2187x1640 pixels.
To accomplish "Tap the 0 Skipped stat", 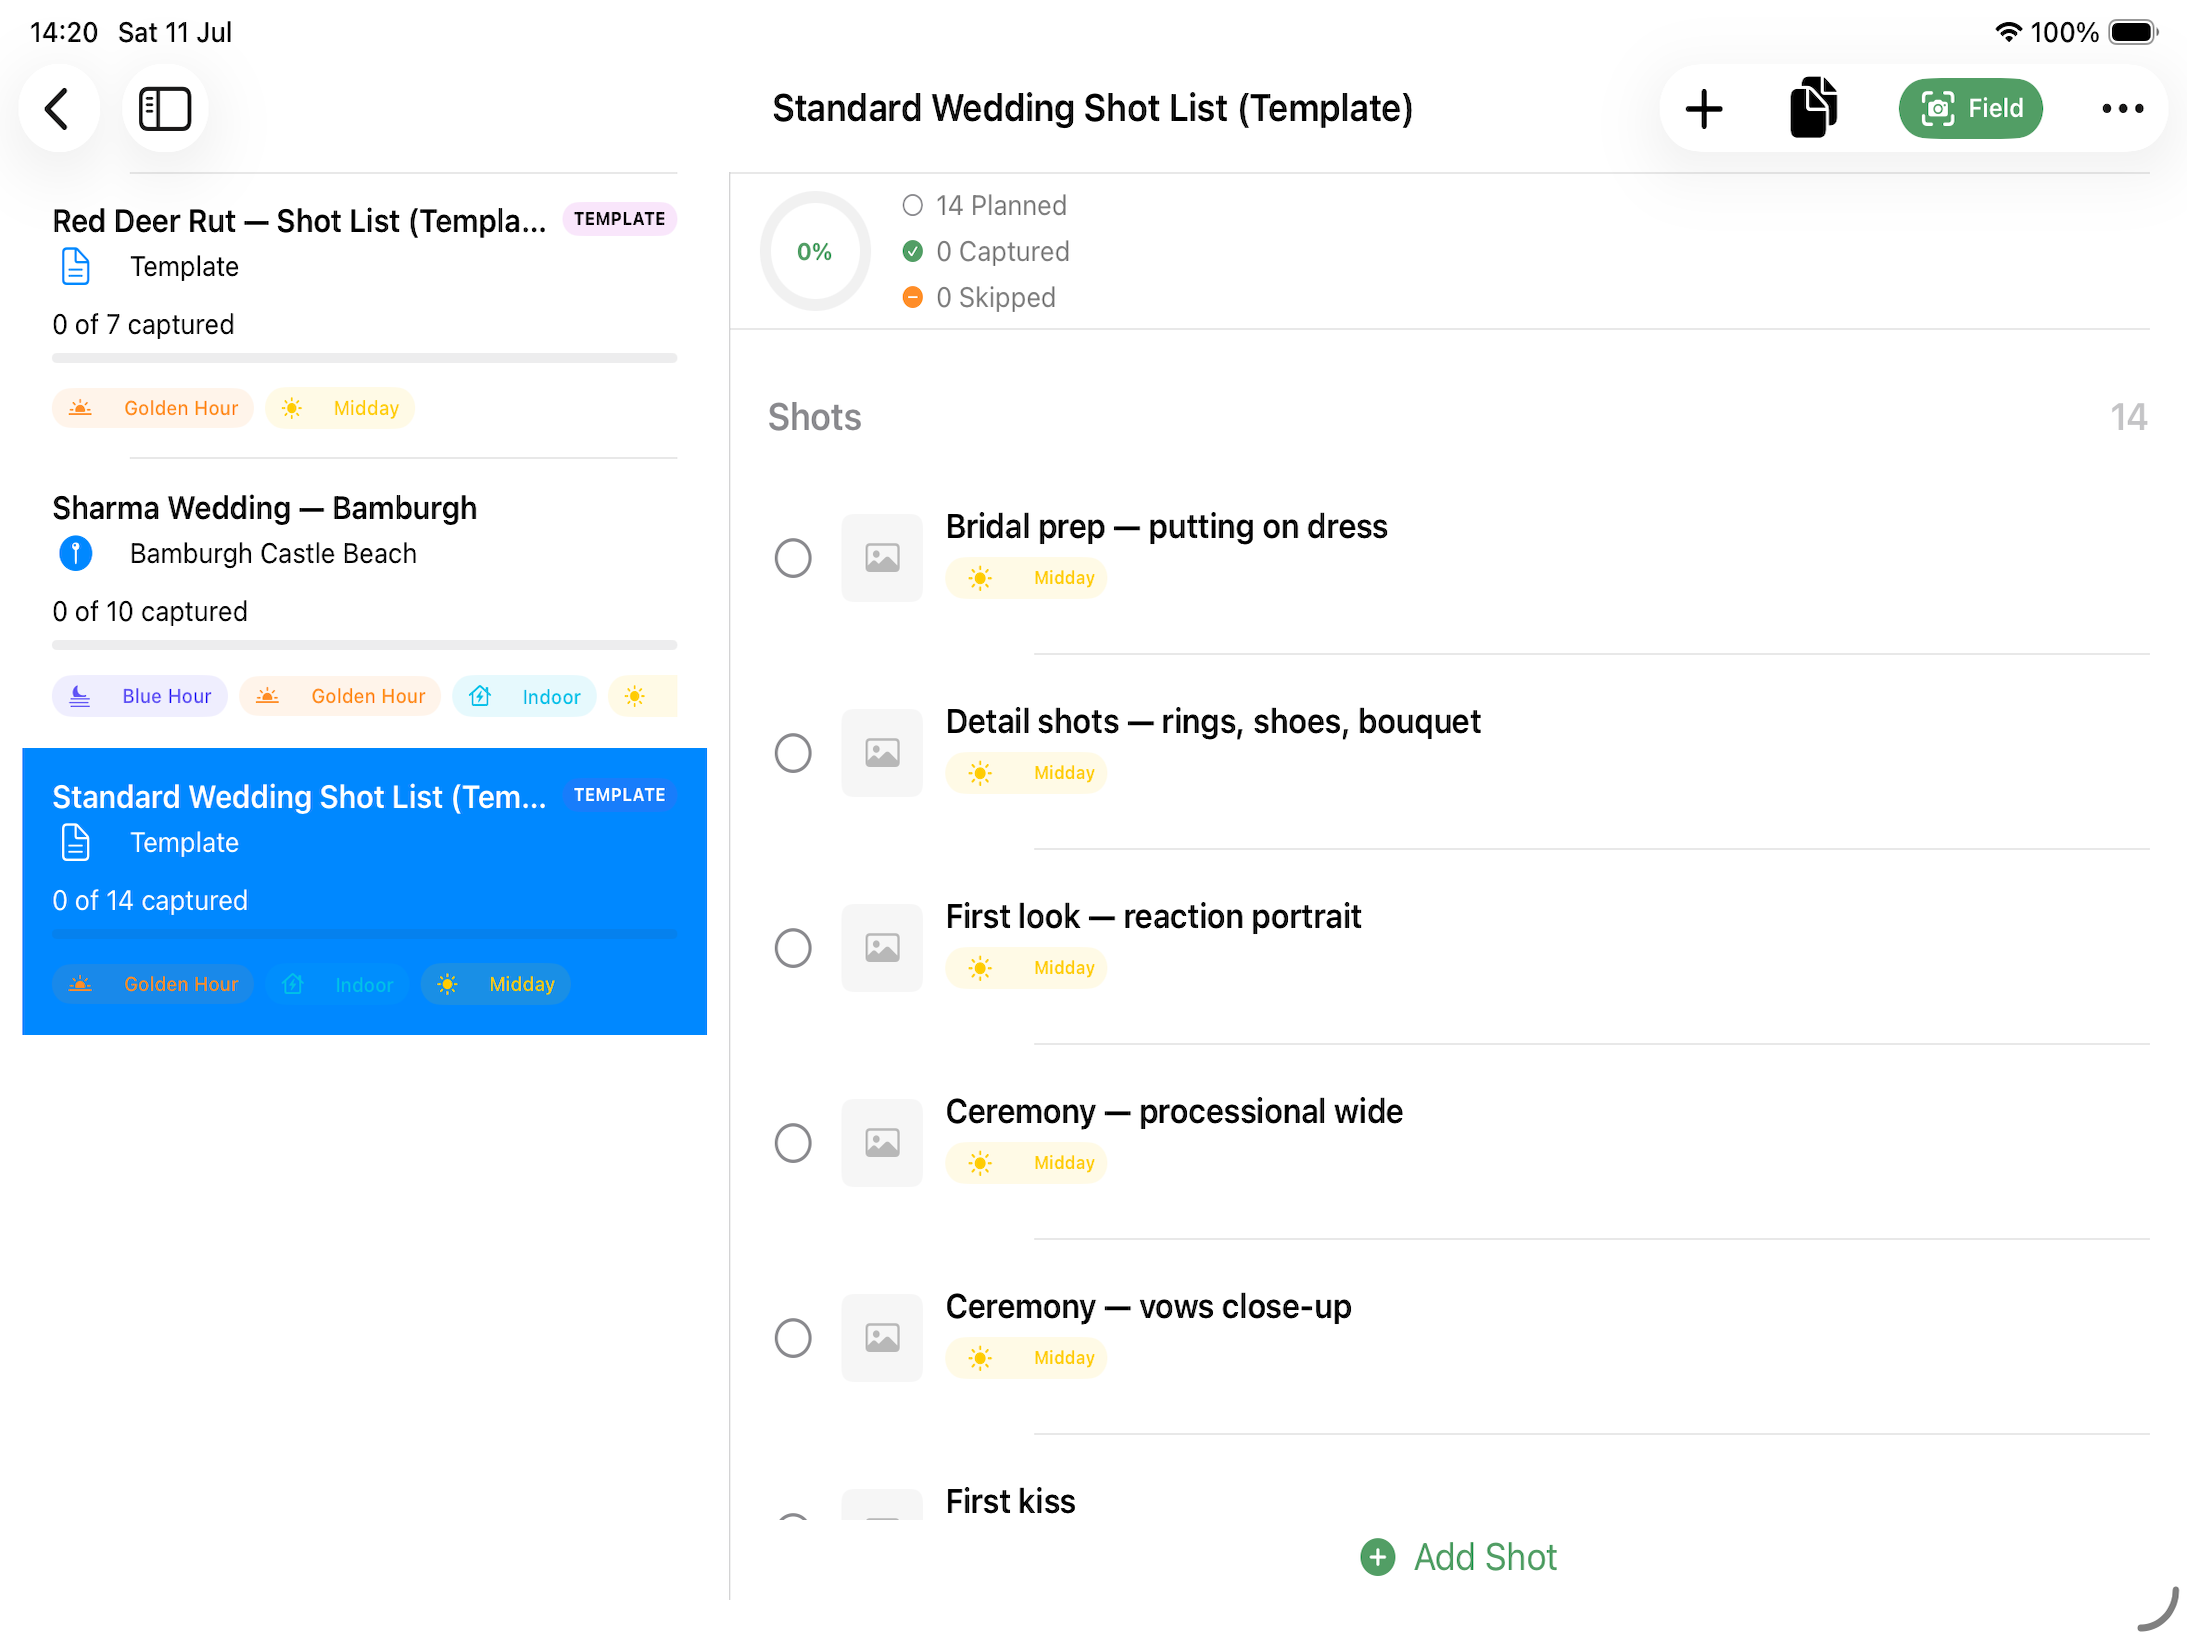I will tap(979, 297).
